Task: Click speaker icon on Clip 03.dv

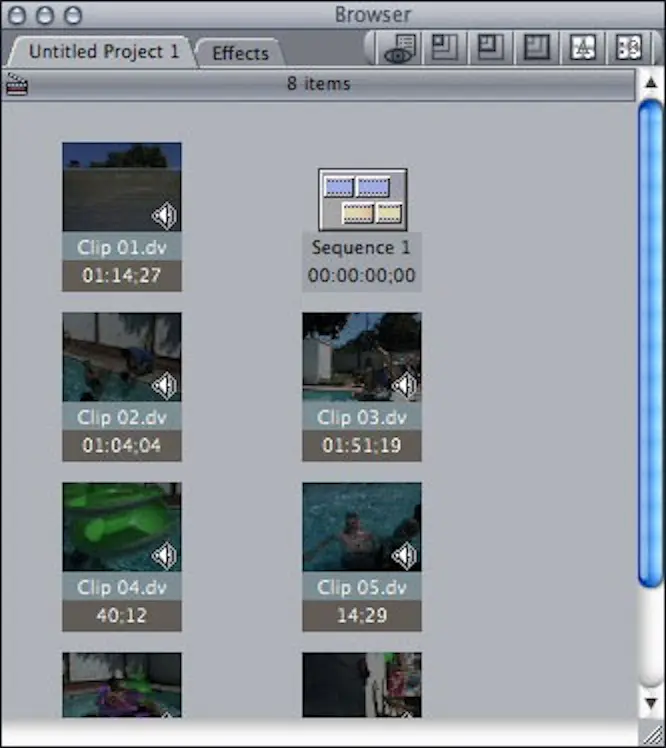Action: click(405, 385)
